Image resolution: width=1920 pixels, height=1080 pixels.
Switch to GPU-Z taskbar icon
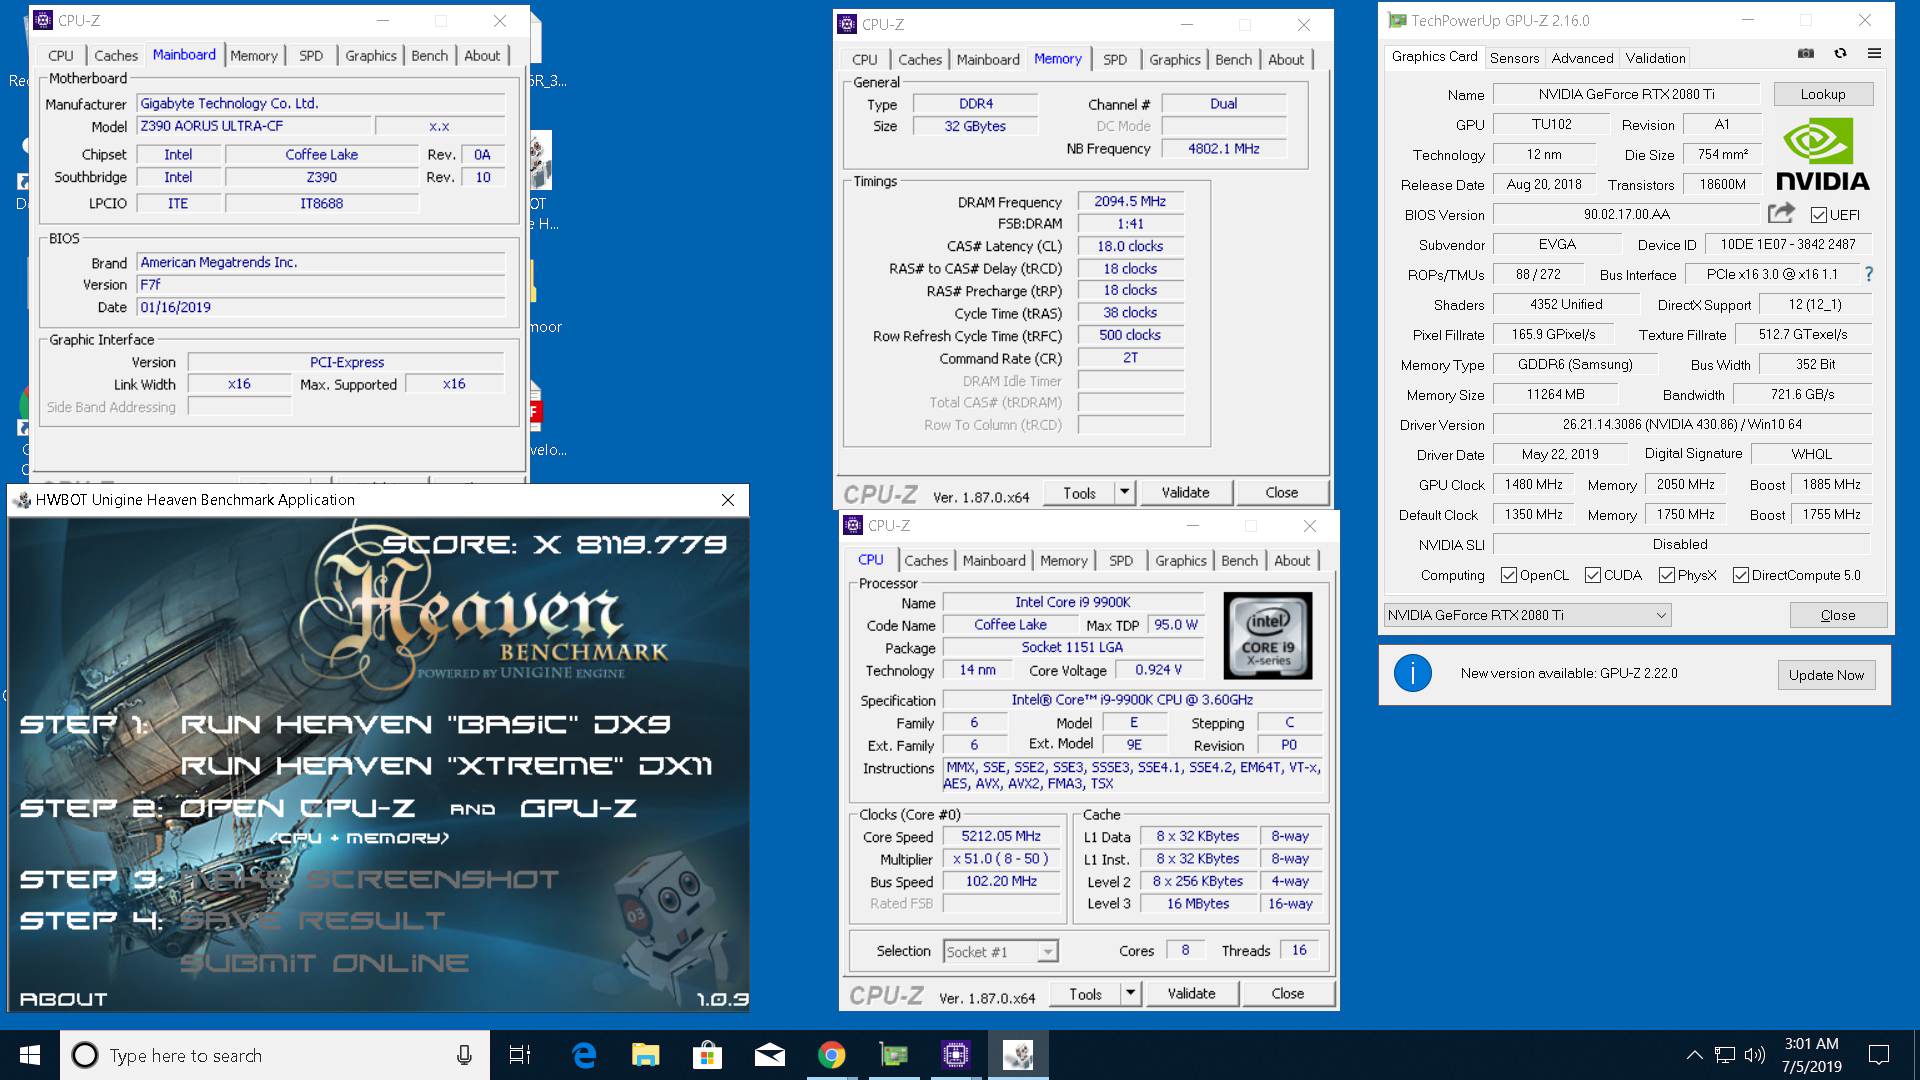[893, 1055]
